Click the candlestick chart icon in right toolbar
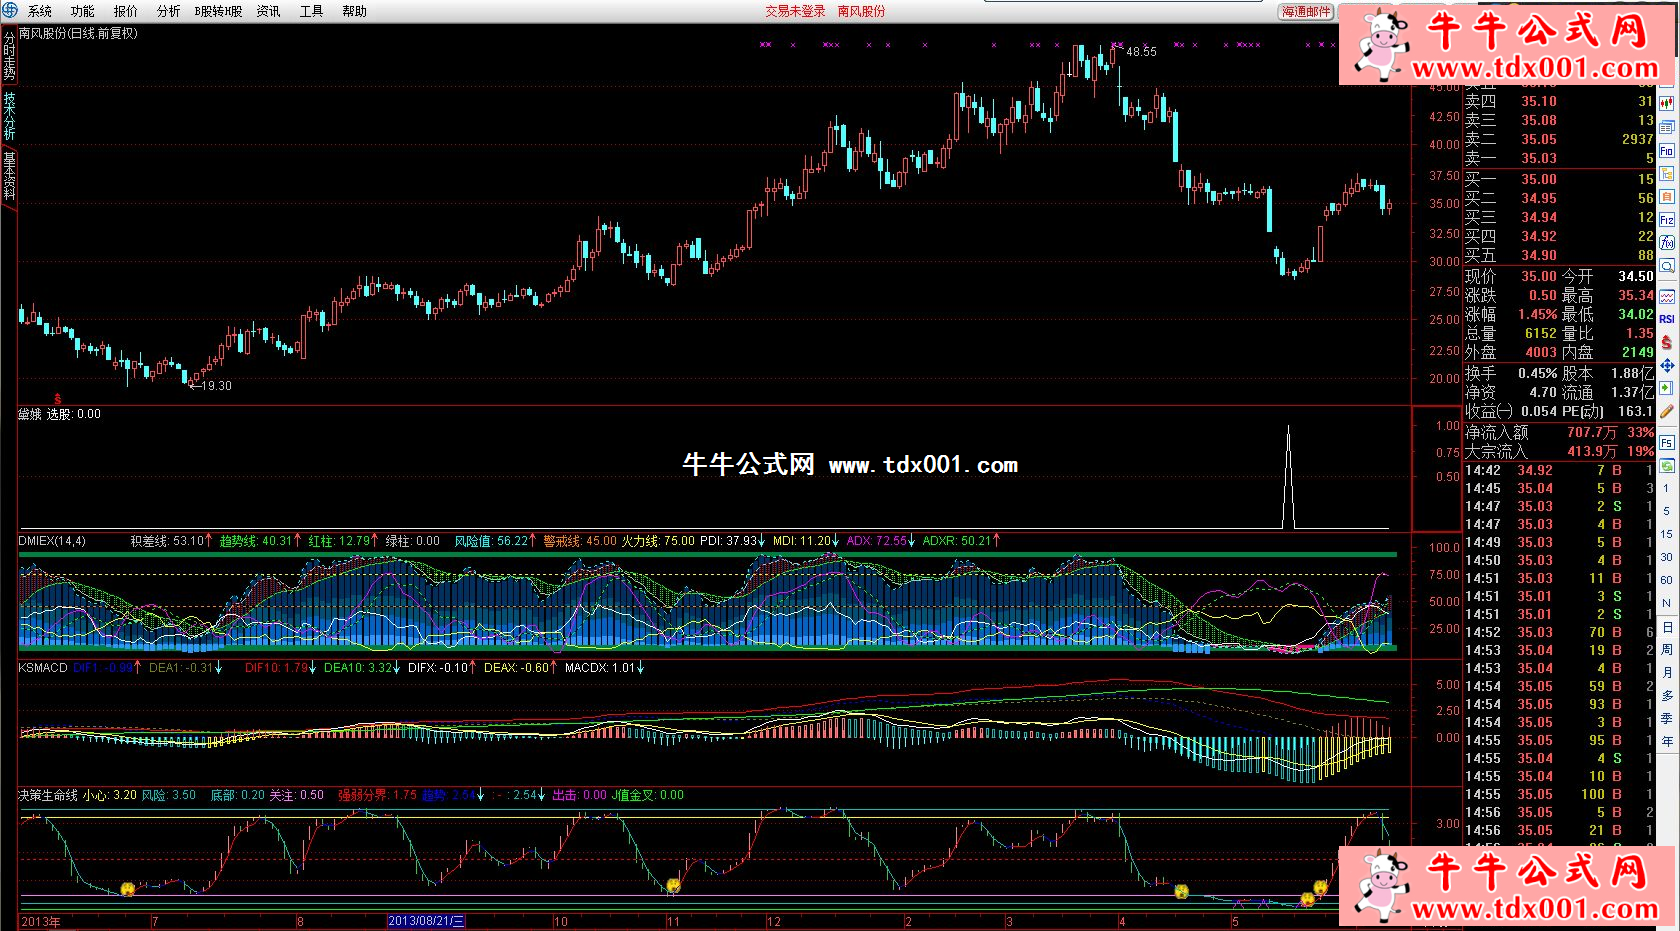The width and height of the screenshot is (1680, 931). 1667,102
